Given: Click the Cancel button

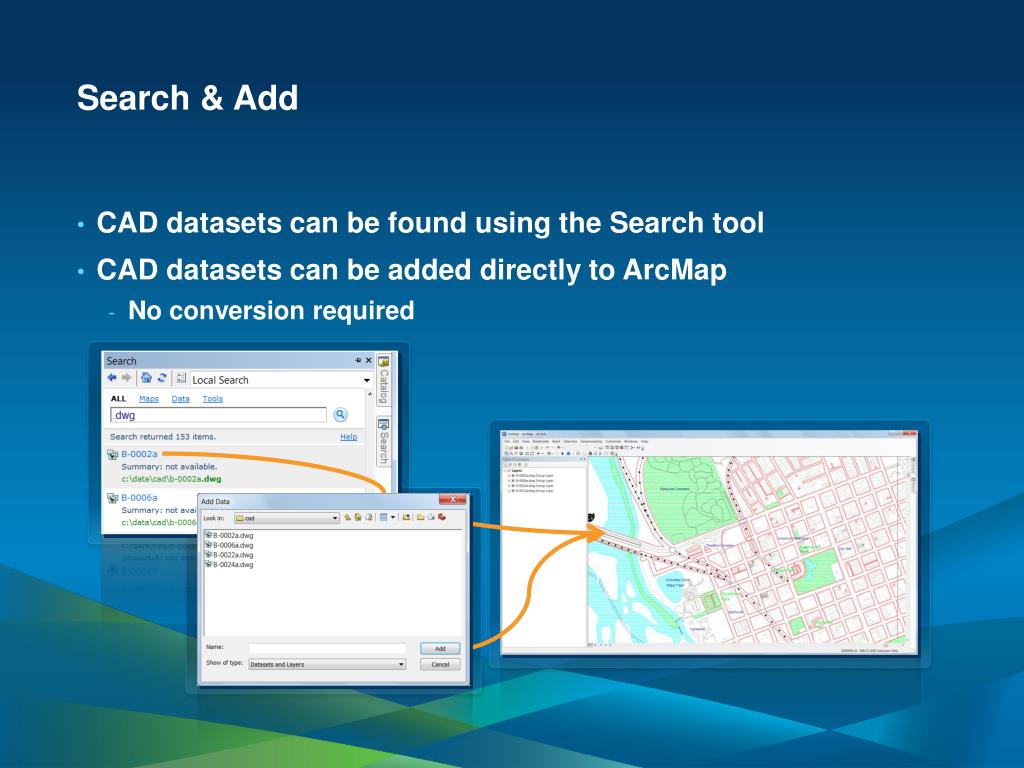Looking at the screenshot, I should point(440,664).
